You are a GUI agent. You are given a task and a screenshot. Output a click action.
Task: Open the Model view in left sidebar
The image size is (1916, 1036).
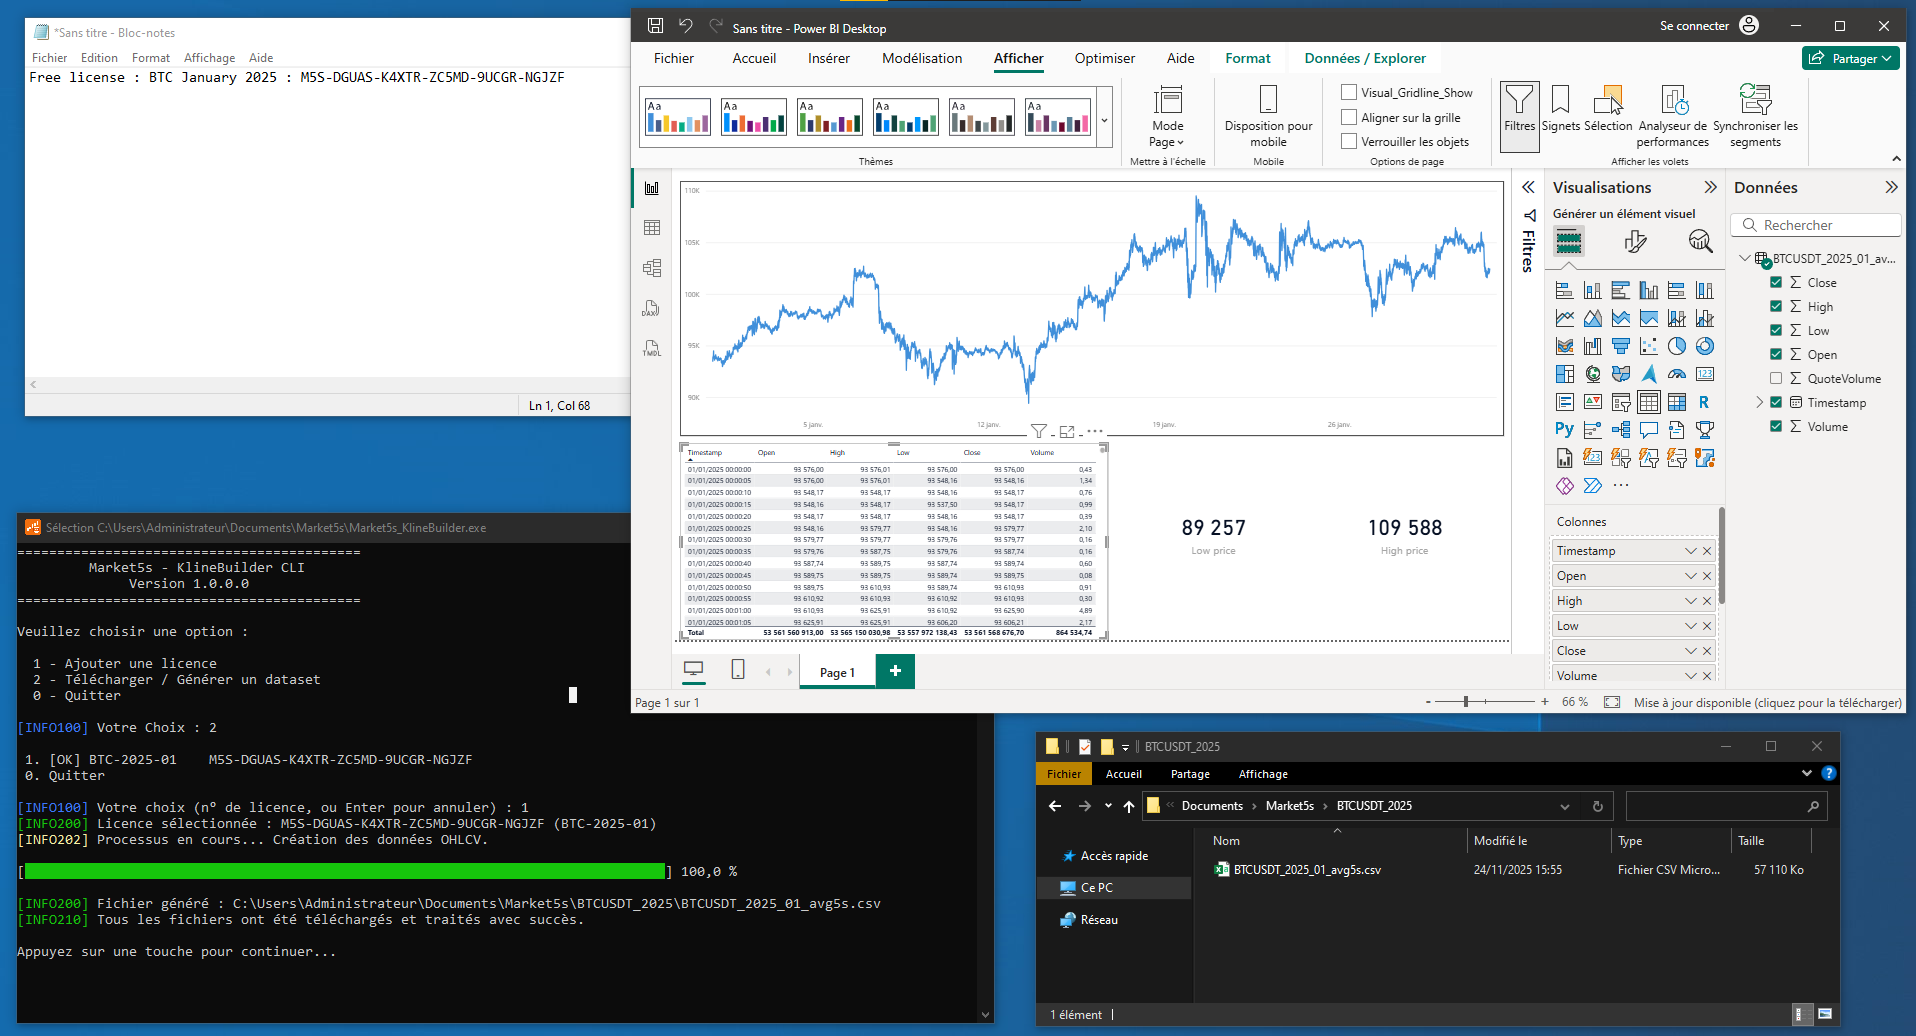tap(652, 268)
